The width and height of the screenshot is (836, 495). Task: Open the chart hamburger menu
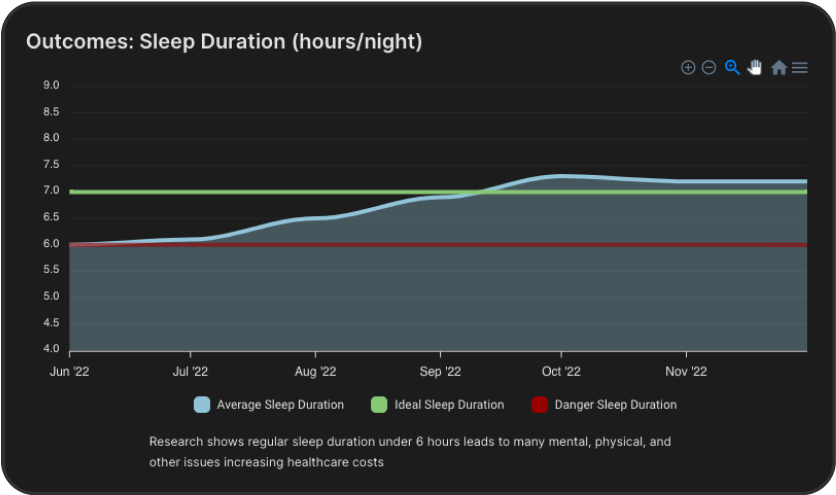(800, 68)
